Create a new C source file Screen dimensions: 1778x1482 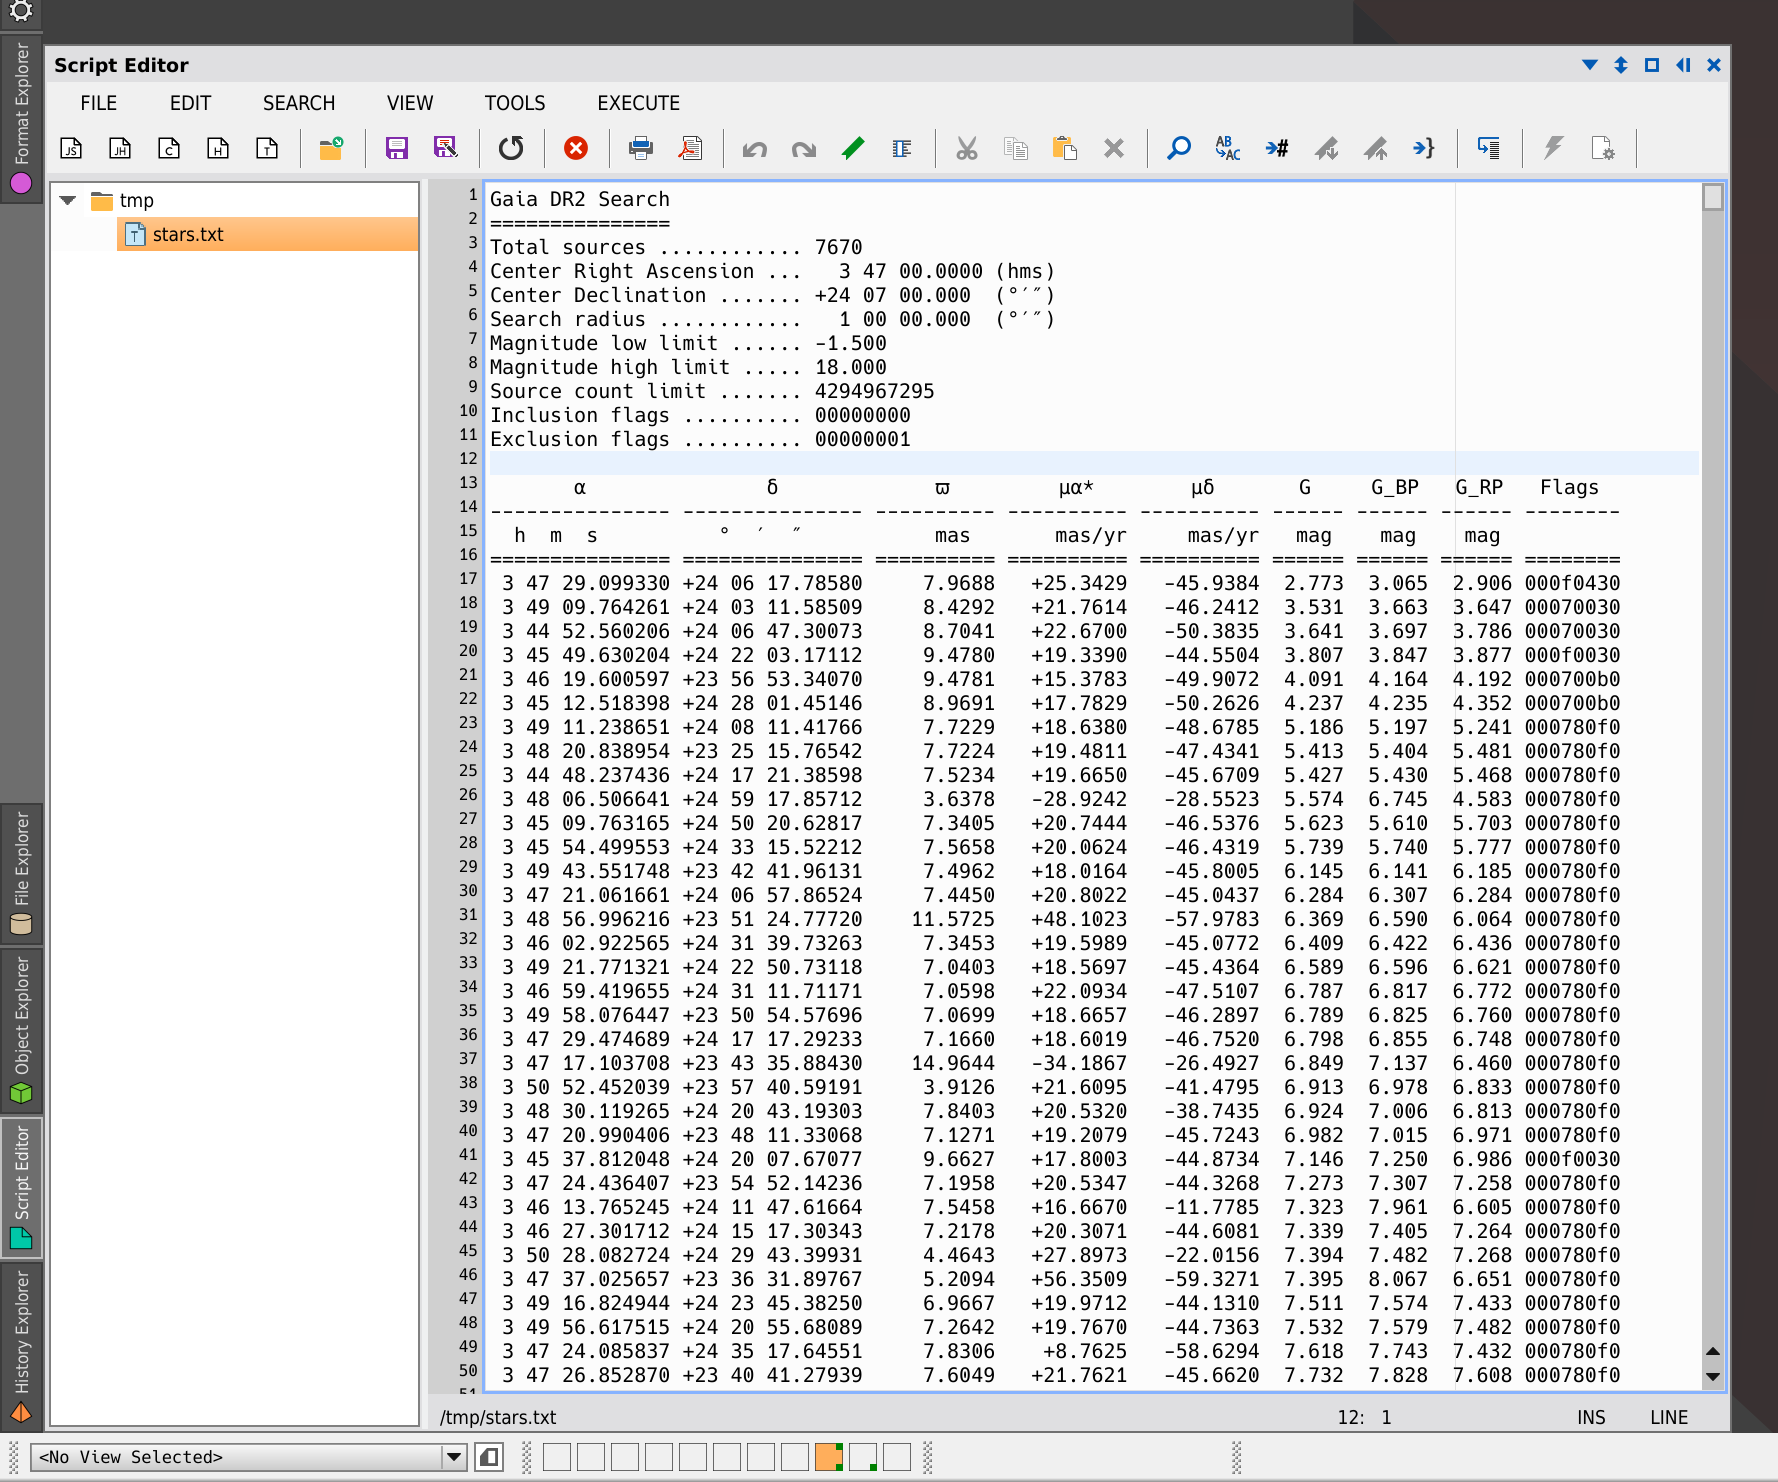169,149
